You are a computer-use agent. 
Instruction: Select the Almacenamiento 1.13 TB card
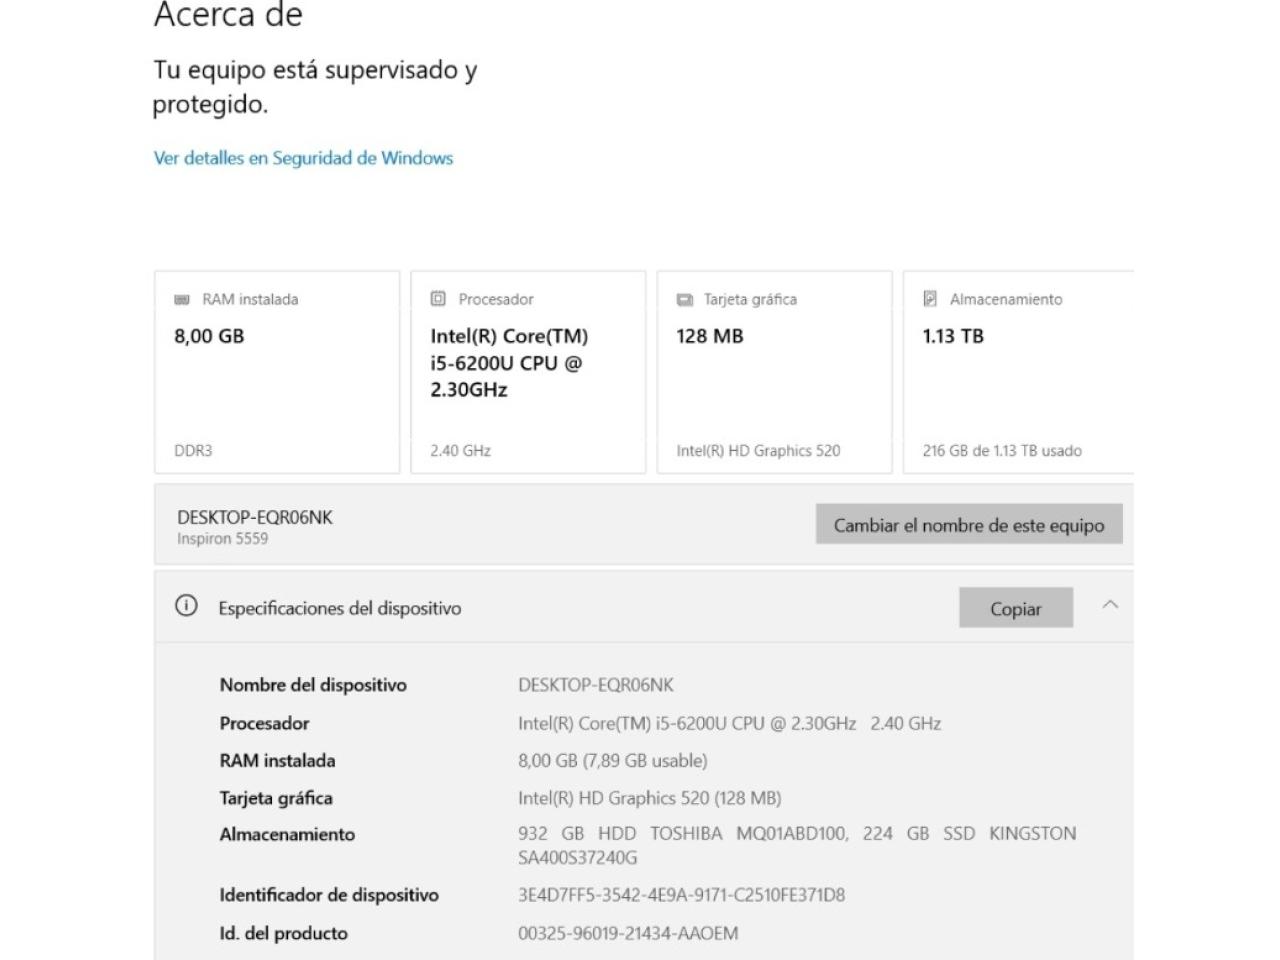[1018, 372]
